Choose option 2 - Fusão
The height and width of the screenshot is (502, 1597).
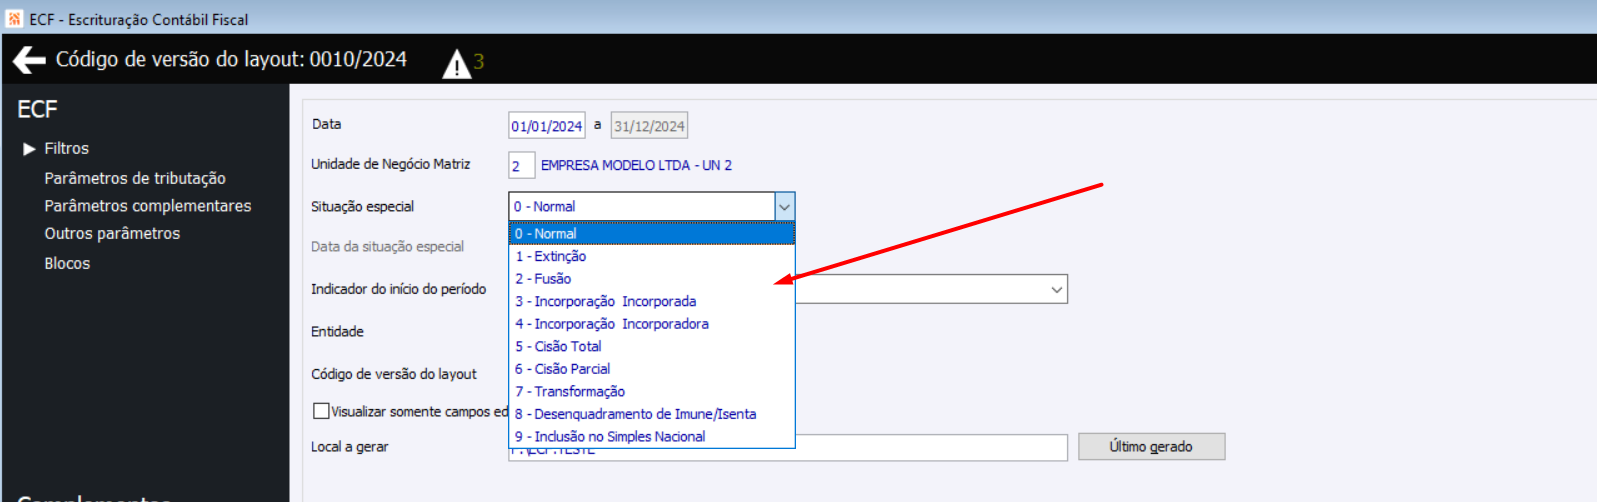652,279
